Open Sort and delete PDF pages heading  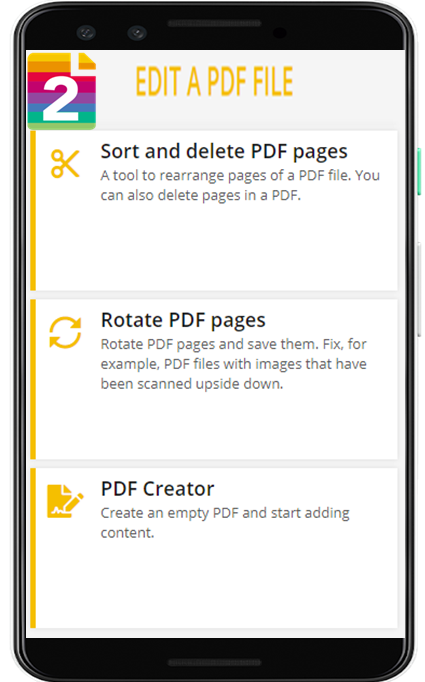click(x=224, y=152)
